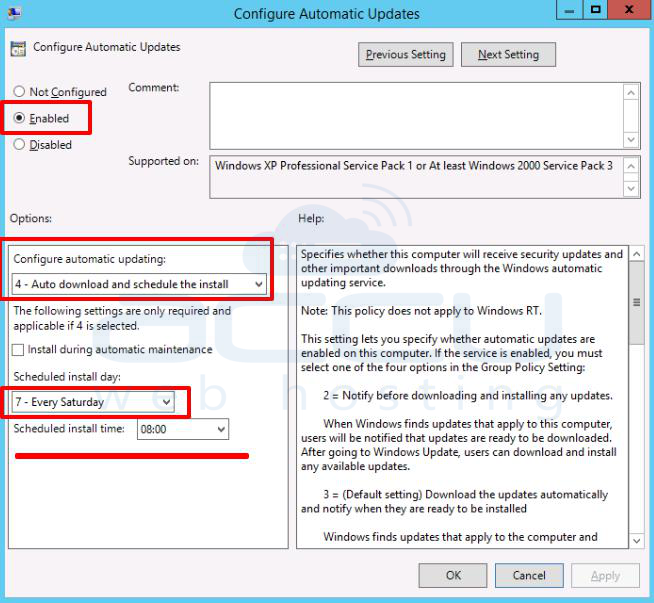Click inside the Comment text box
654x603 pixels.
(416, 116)
